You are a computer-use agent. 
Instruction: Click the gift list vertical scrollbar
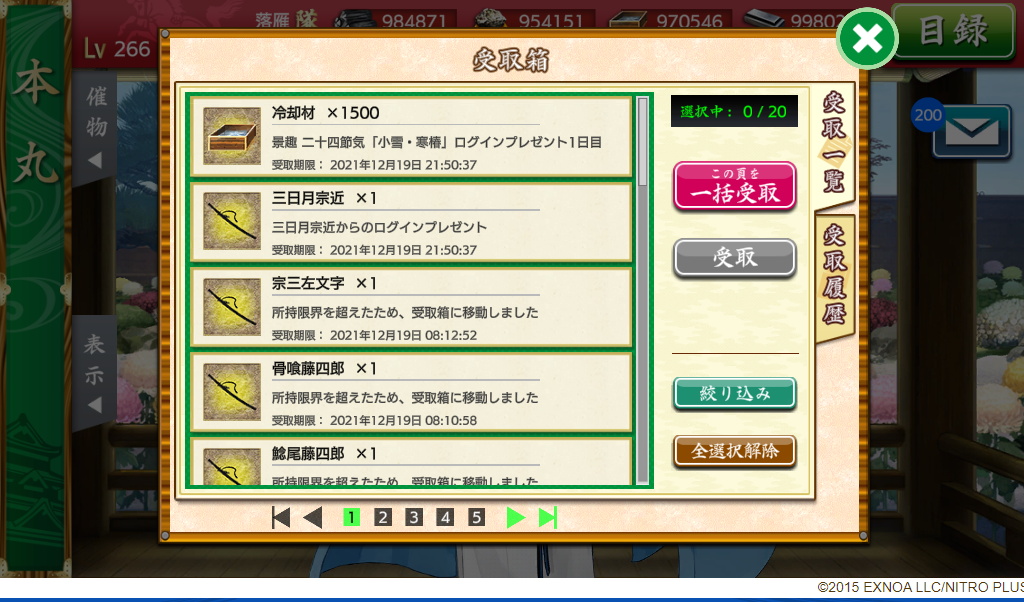tap(643, 290)
